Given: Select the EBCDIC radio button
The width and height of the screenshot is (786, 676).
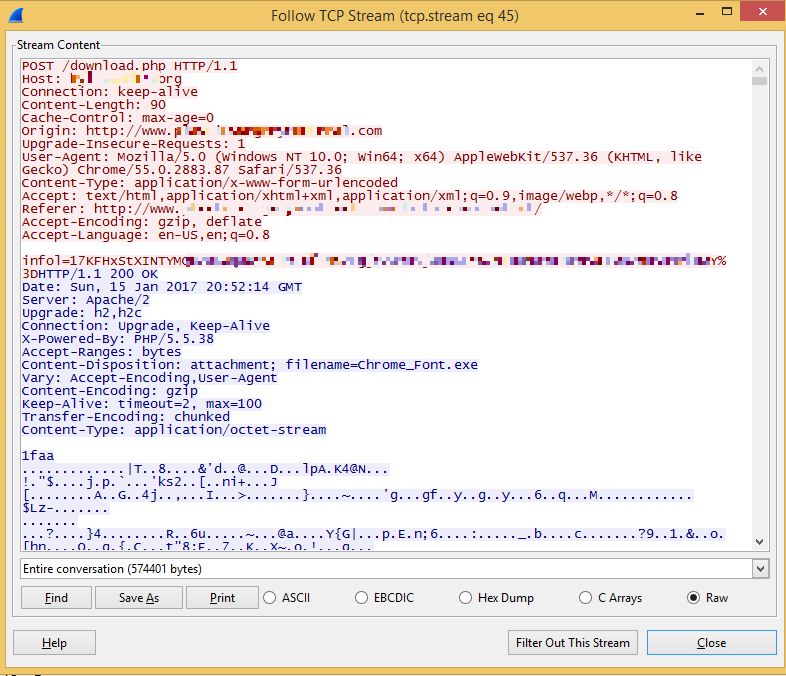Looking at the screenshot, I should (x=361, y=597).
